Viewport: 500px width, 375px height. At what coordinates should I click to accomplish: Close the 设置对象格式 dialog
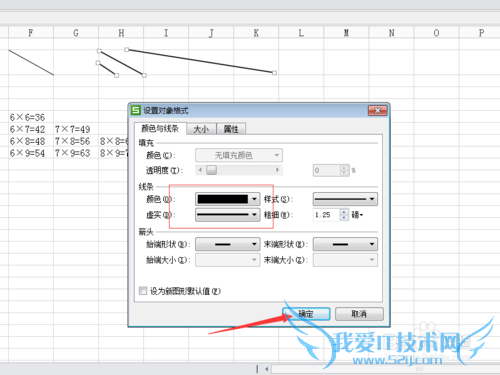pyautogui.click(x=377, y=110)
